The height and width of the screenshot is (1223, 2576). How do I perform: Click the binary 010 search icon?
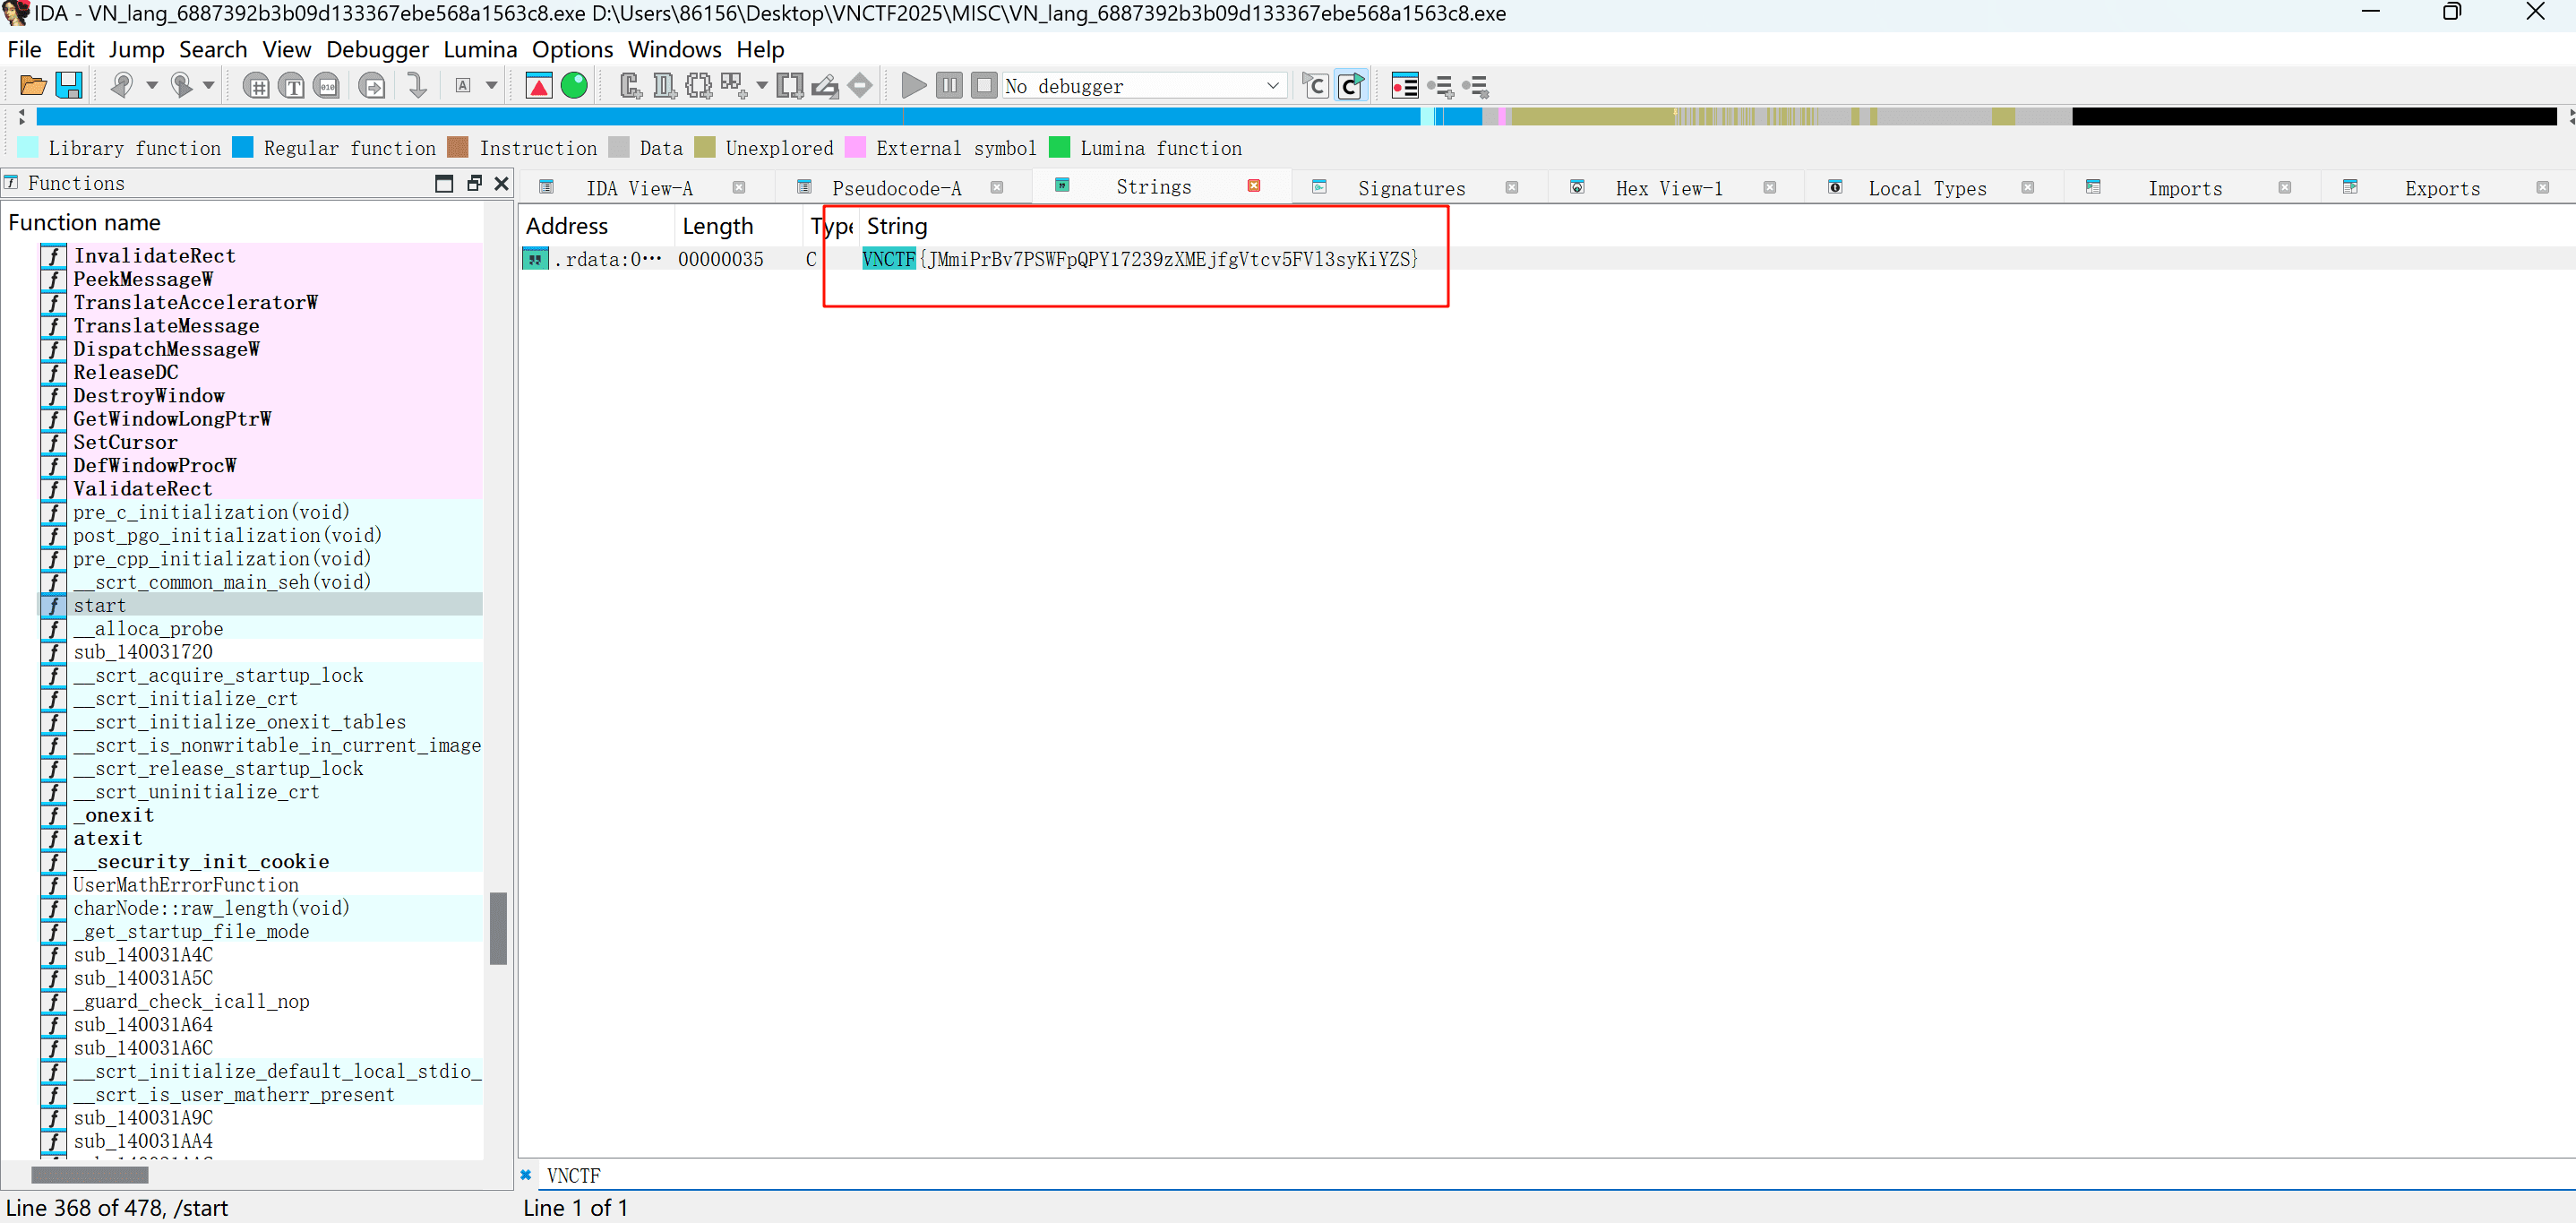coord(328,86)
